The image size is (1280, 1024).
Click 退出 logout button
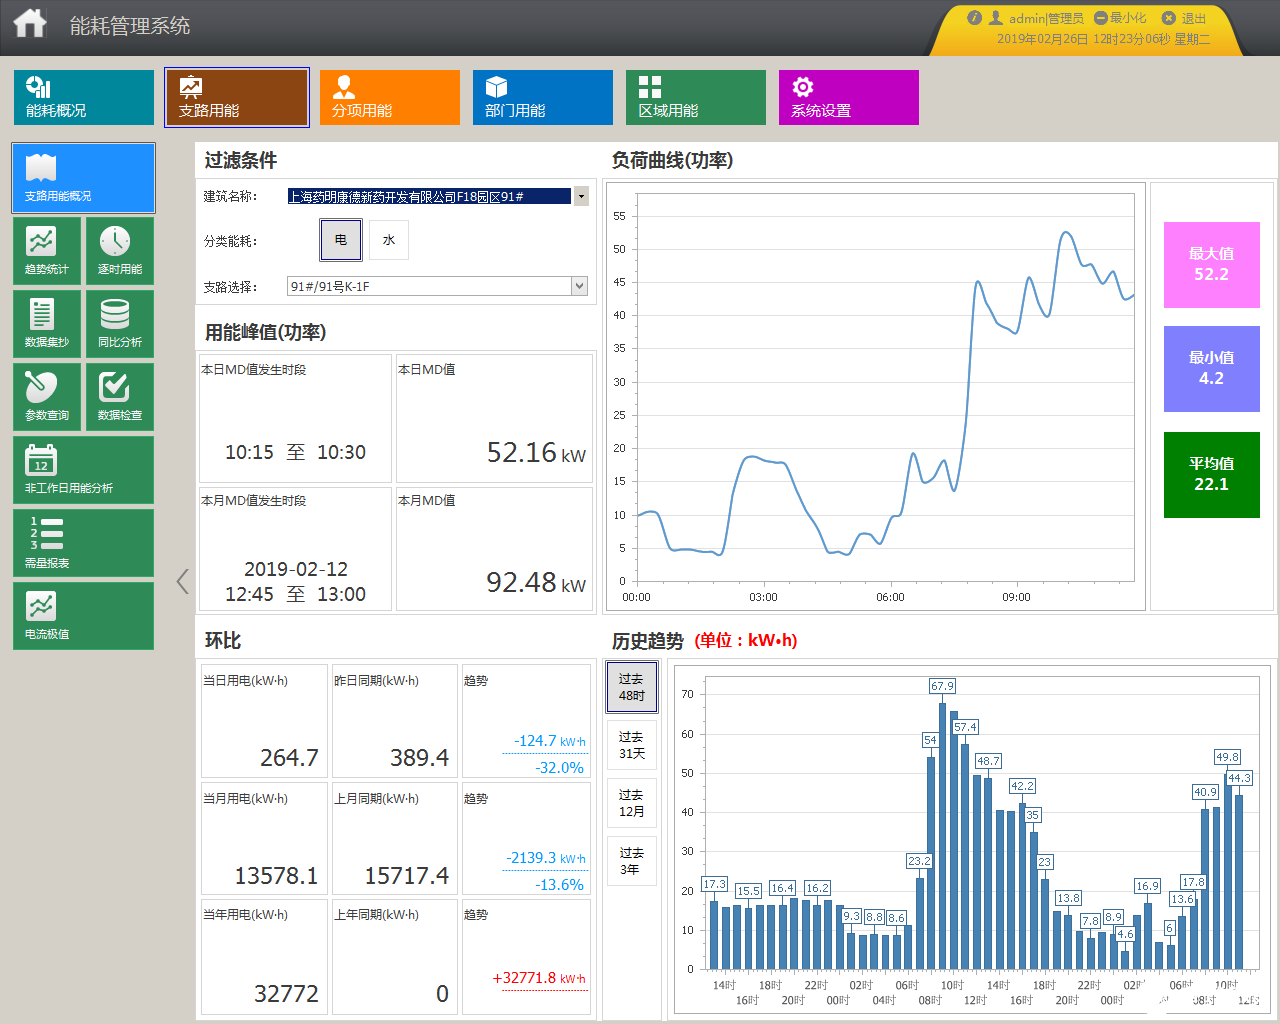(x=1184, y=18)
